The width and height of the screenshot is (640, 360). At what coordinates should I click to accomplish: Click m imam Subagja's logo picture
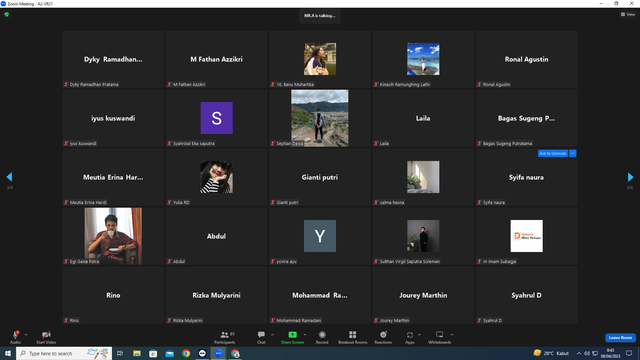527,236
